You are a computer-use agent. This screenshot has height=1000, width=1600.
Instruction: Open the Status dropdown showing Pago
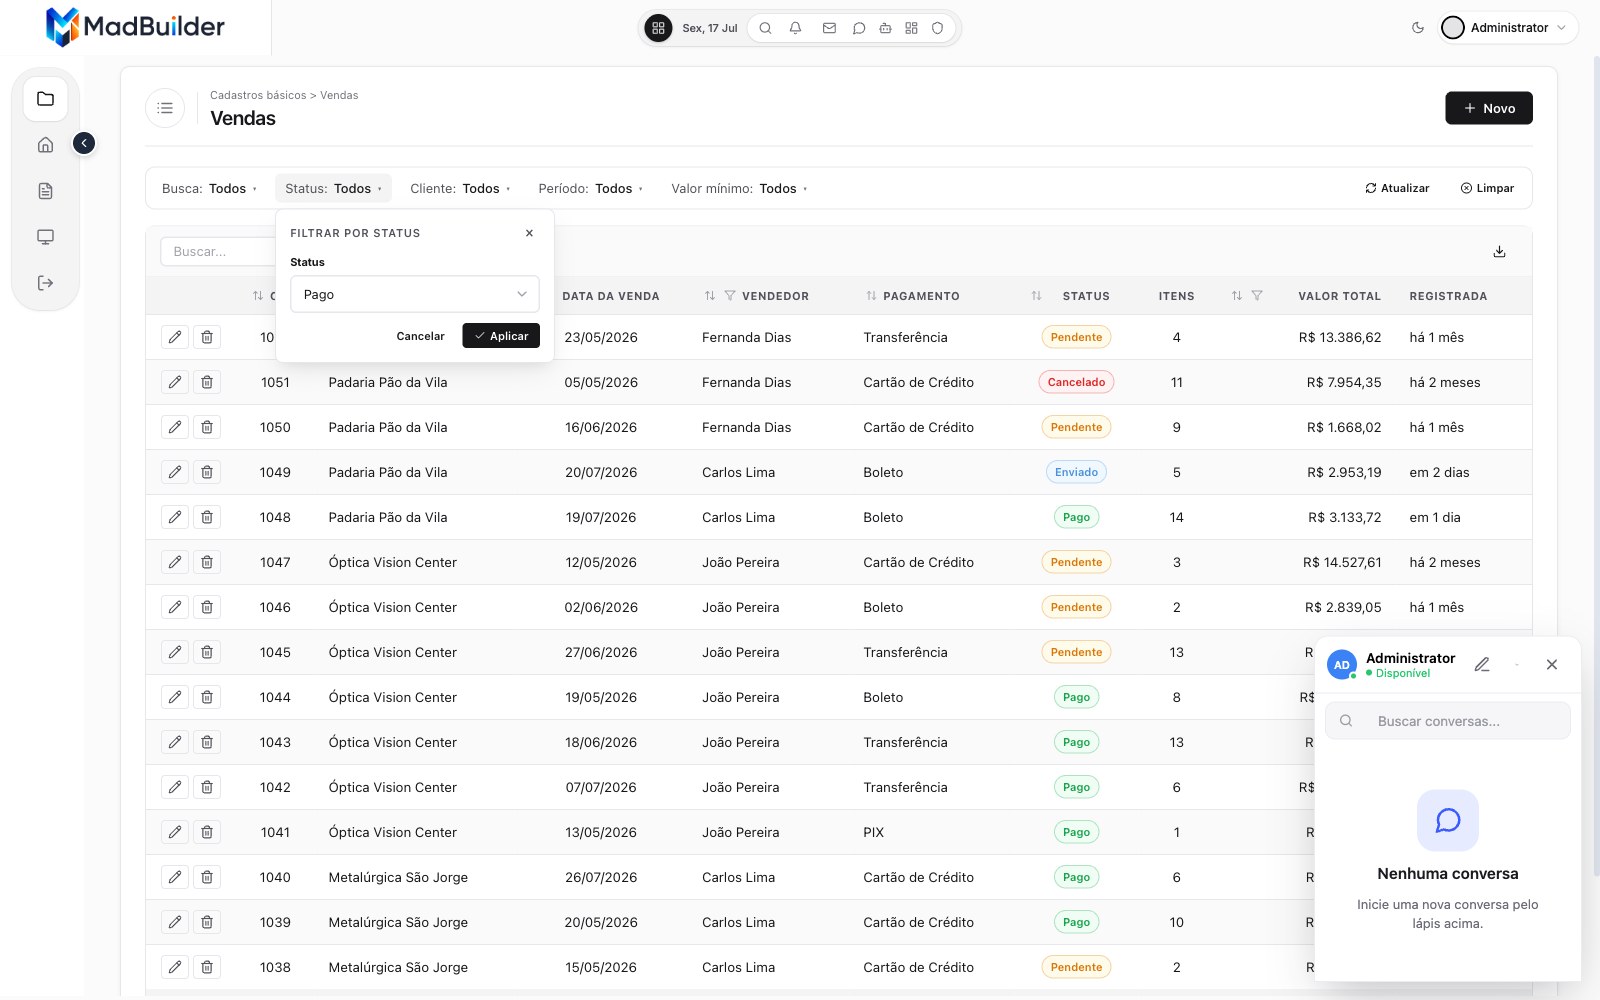click(415, 294)
